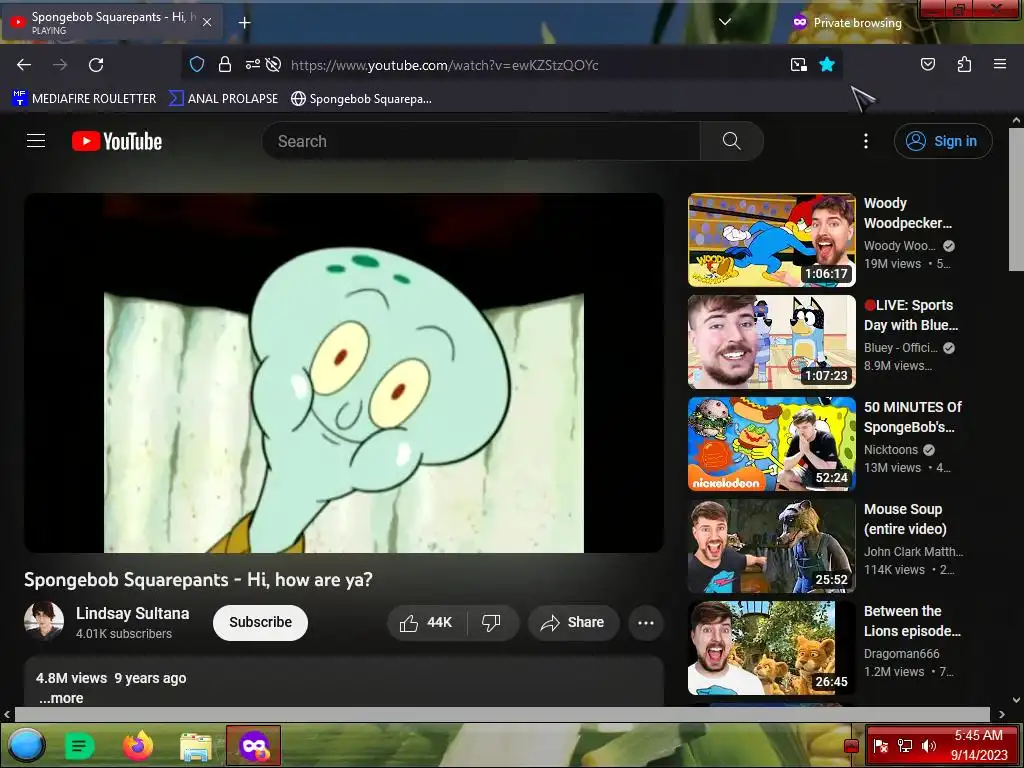Share this video
The width and height of the screenshot is (1024, 768).
[573, 623]
